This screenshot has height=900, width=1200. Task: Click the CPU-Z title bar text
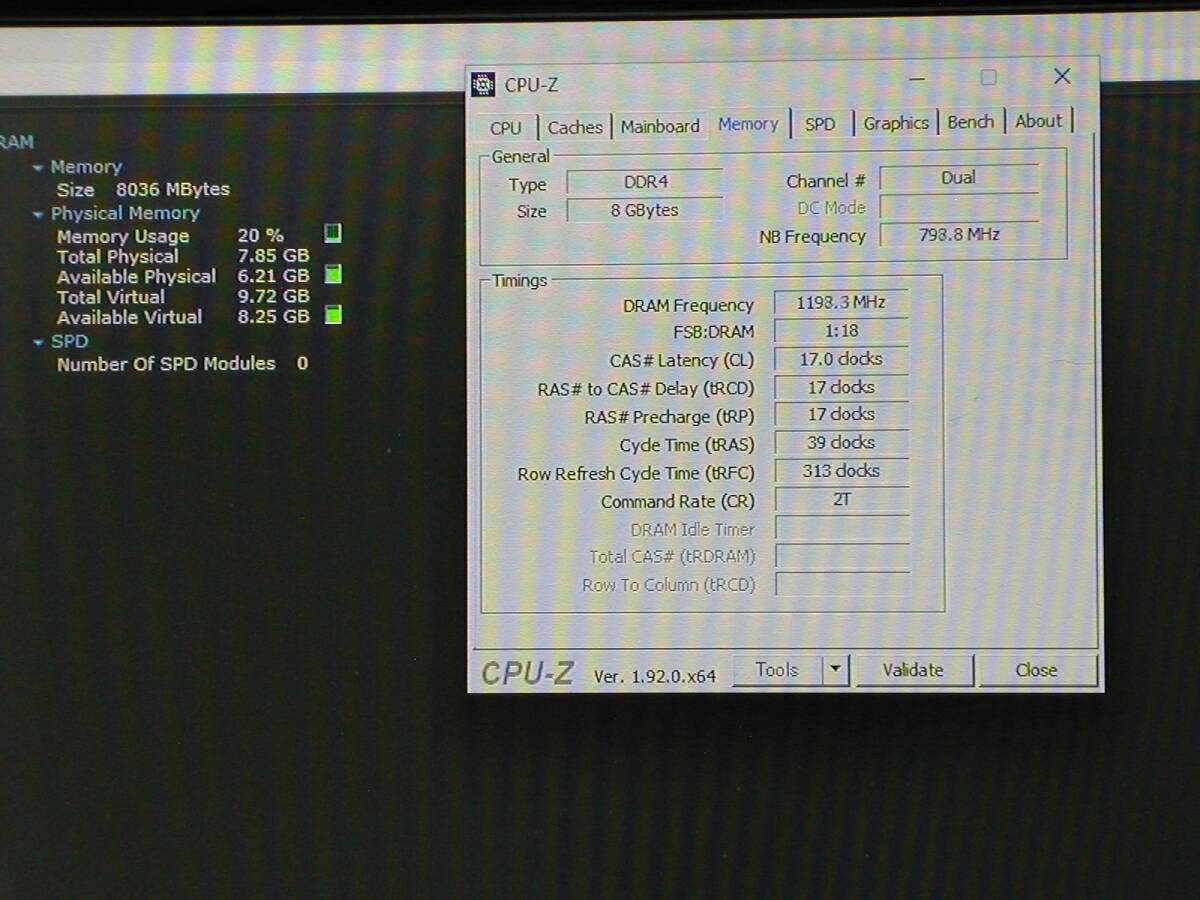pyautogui.click(x=531, y=85)
